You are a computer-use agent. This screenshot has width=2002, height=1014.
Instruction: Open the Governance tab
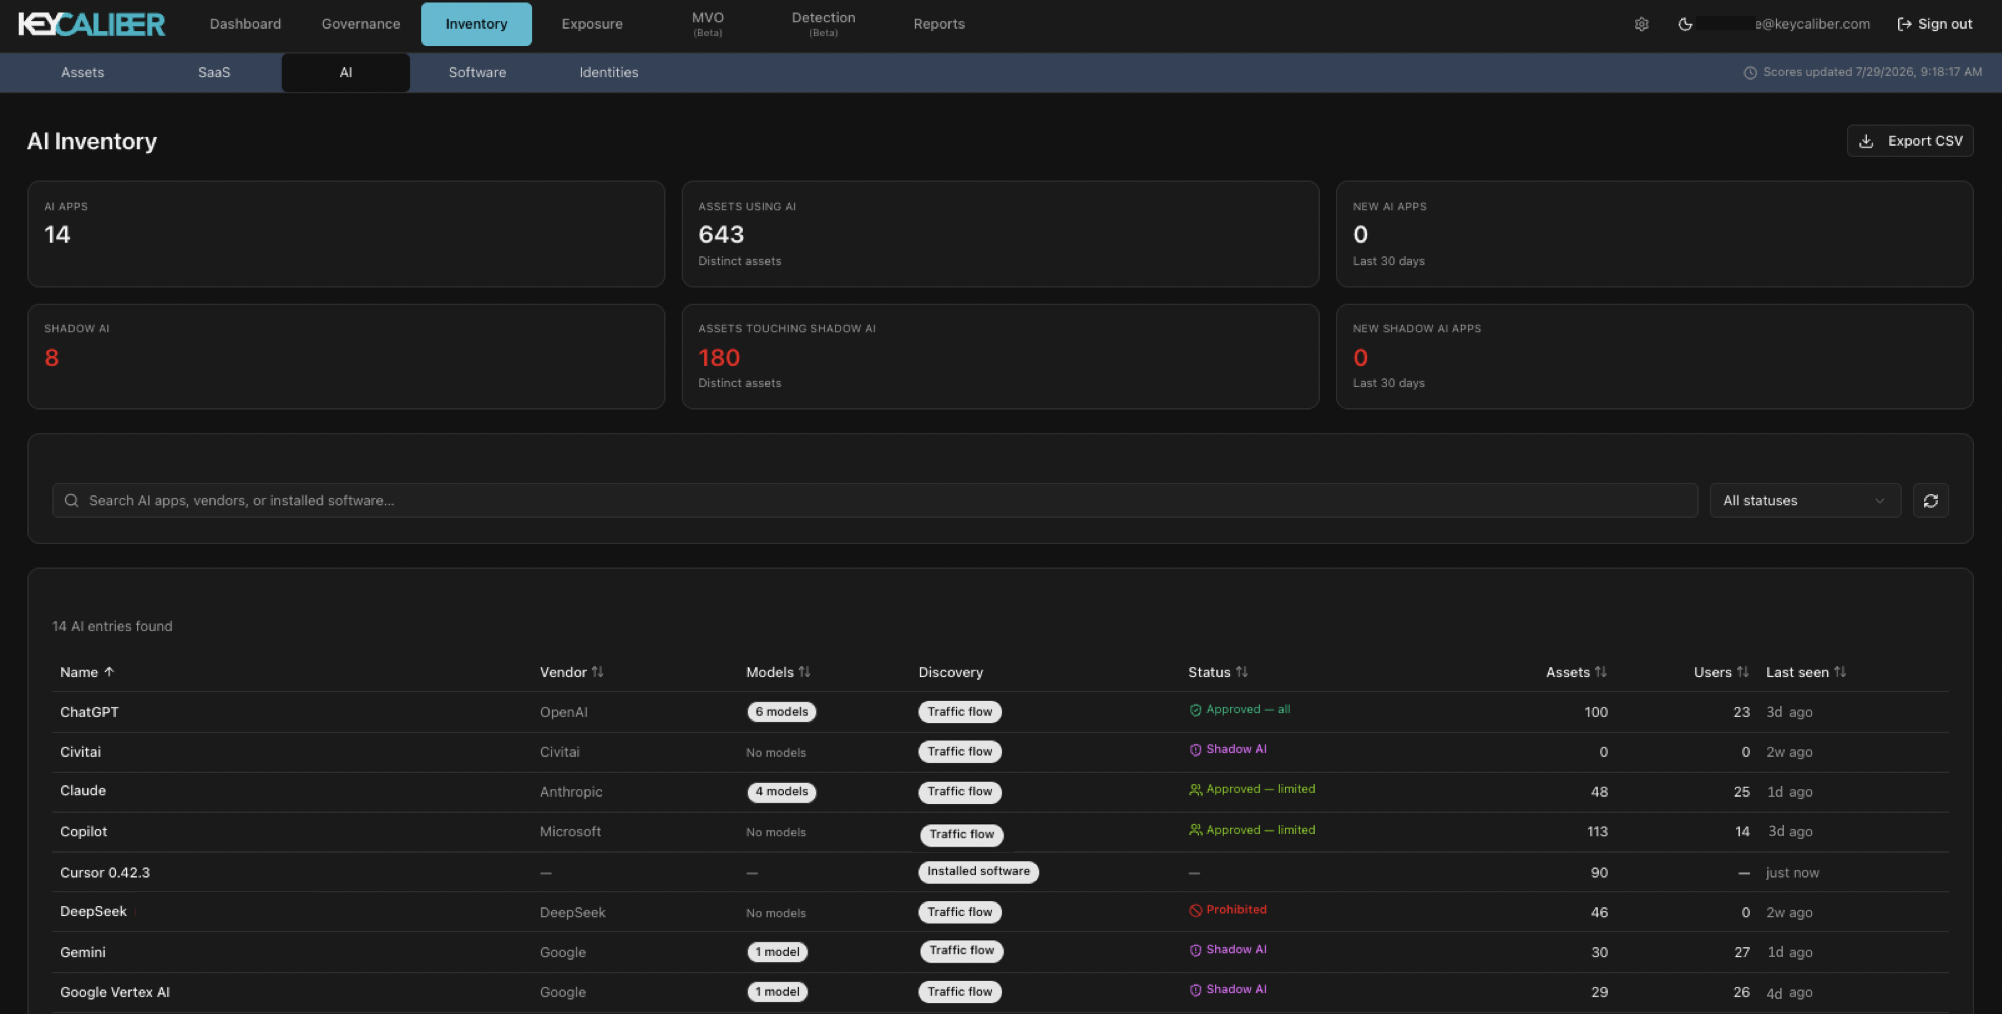click(x=361, y=24)
